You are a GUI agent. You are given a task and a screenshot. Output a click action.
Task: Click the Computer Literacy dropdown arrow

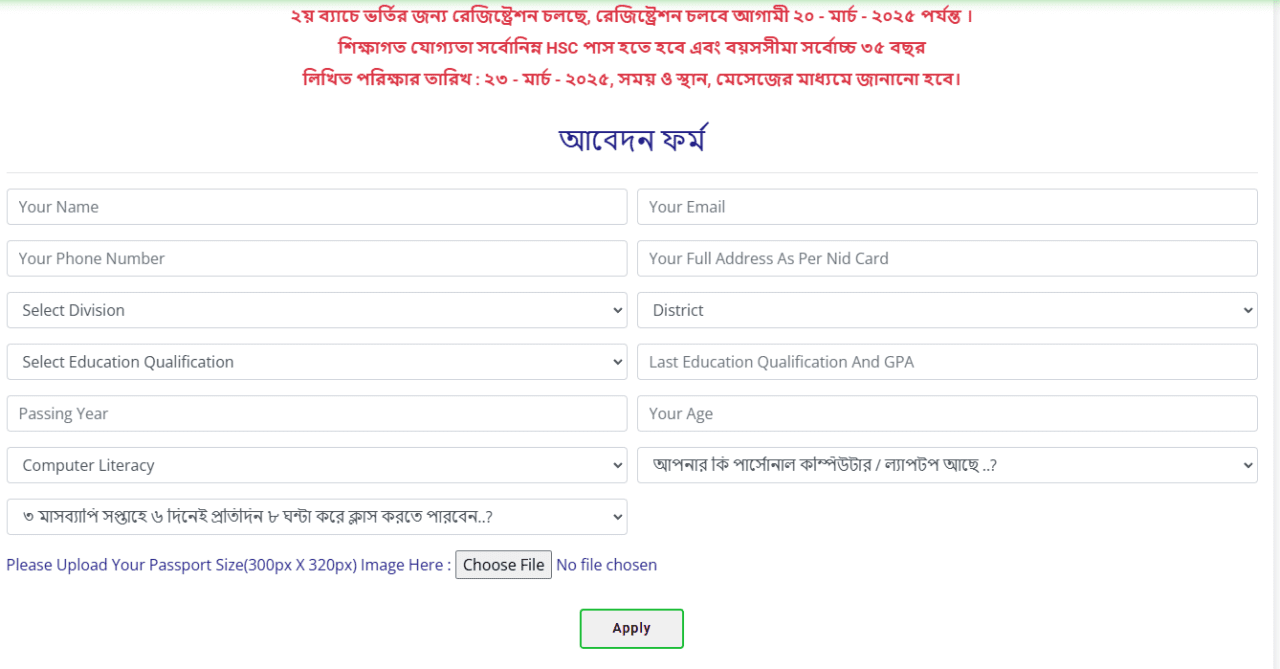[617, 466]
